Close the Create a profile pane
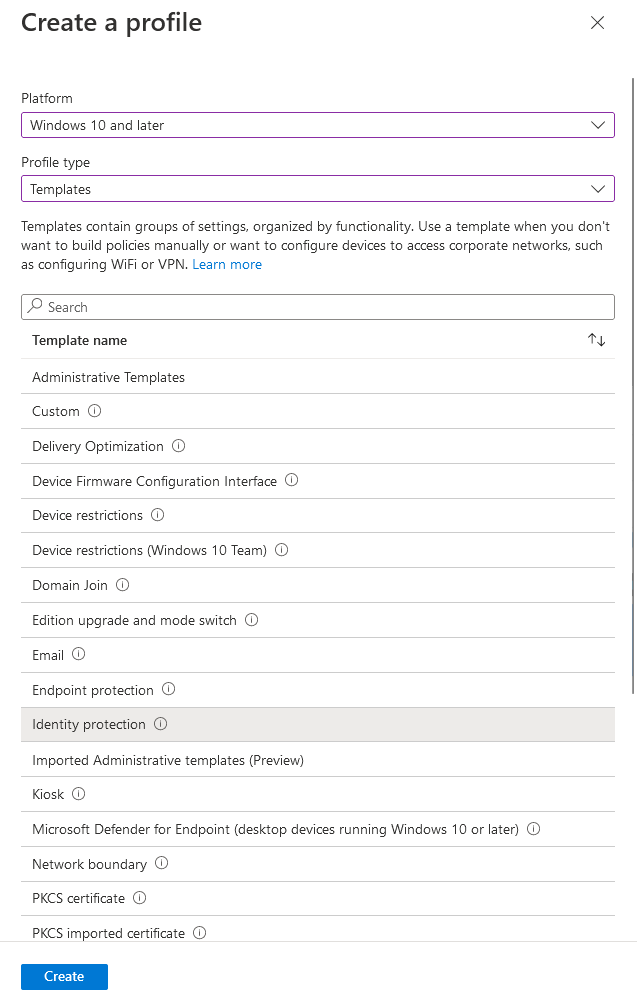This screenshot has width=637, height=998. 597,23
